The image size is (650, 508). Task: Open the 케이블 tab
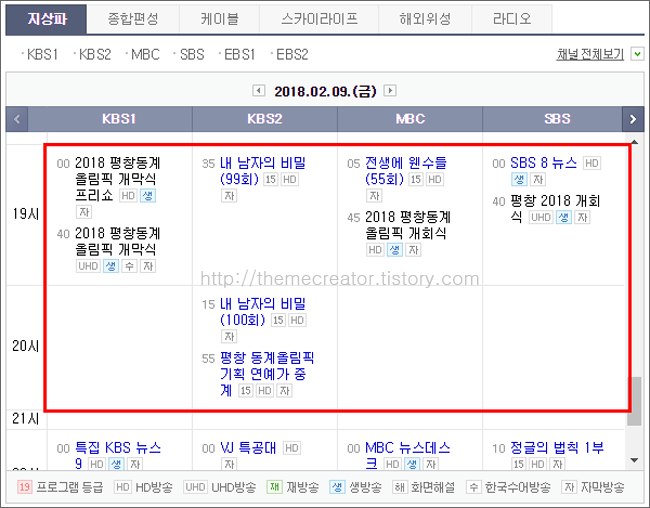coord(219,19)
